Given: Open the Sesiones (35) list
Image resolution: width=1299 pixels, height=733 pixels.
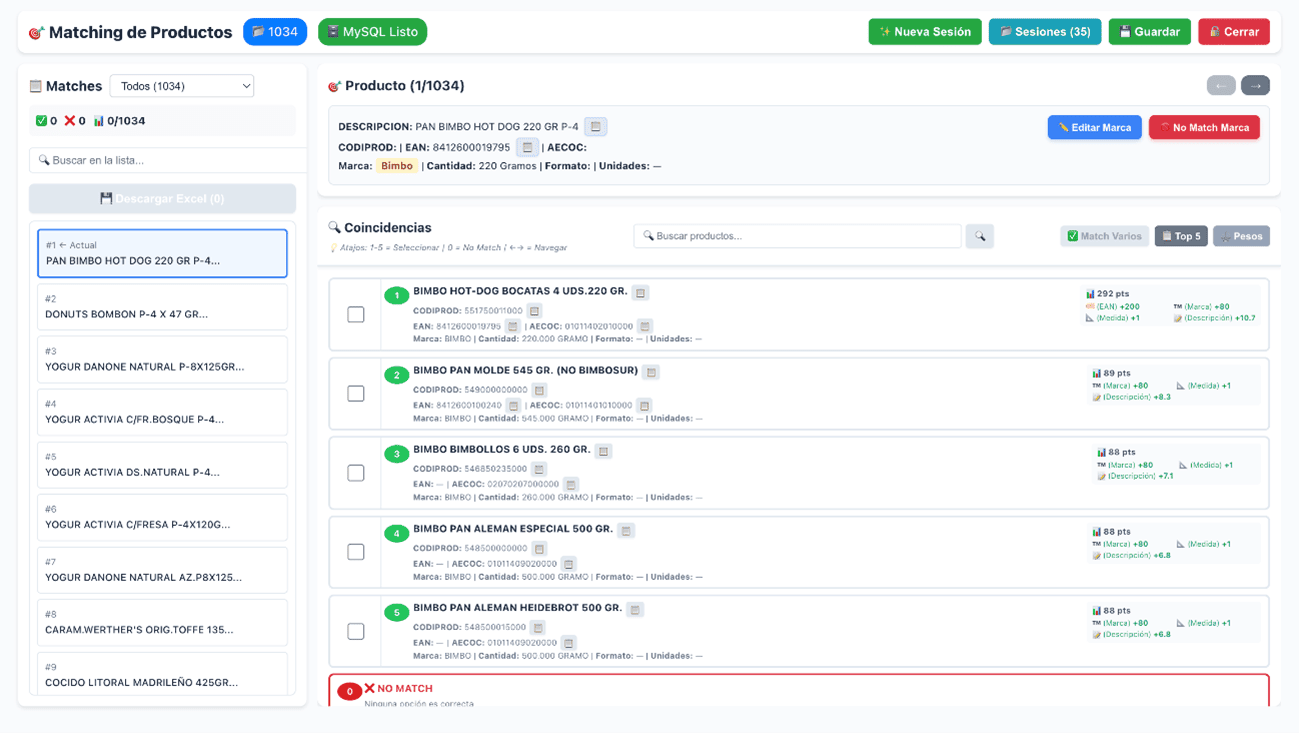Looking at the screenshot, I should coord(1044,32).
